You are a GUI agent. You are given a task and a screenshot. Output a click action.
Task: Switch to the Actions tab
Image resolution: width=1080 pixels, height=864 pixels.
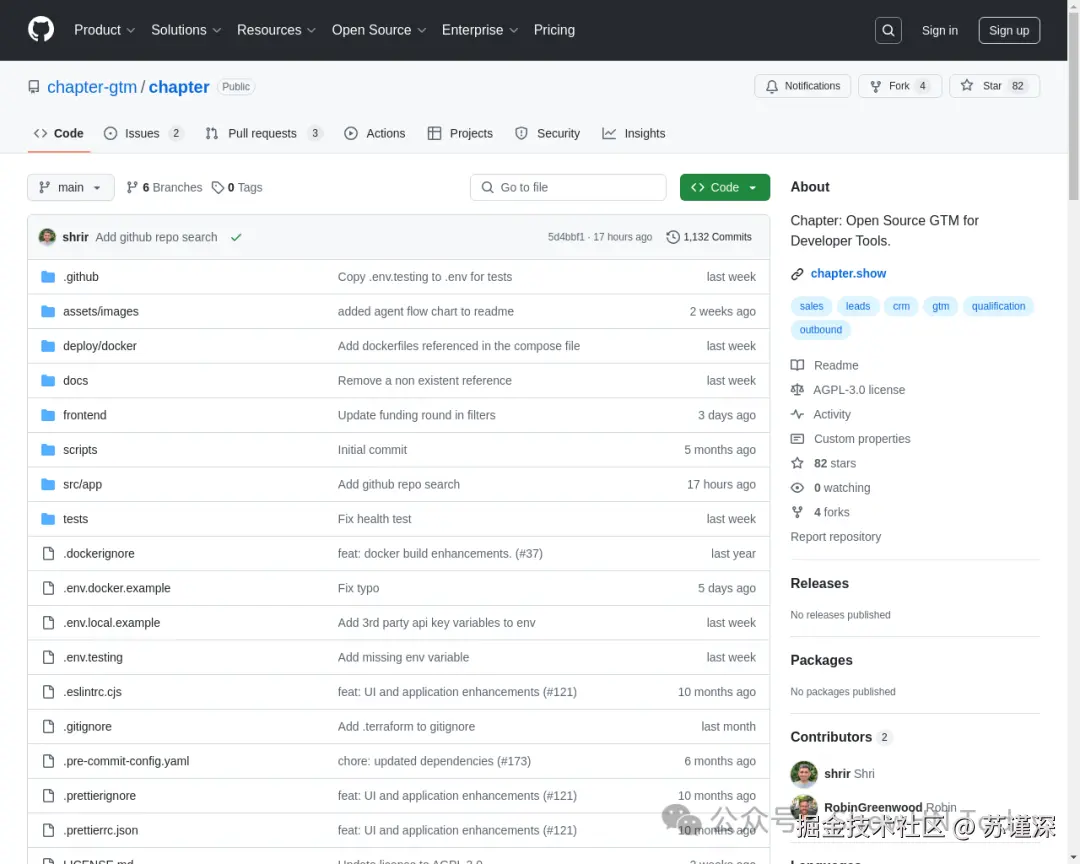pos(375,134)
